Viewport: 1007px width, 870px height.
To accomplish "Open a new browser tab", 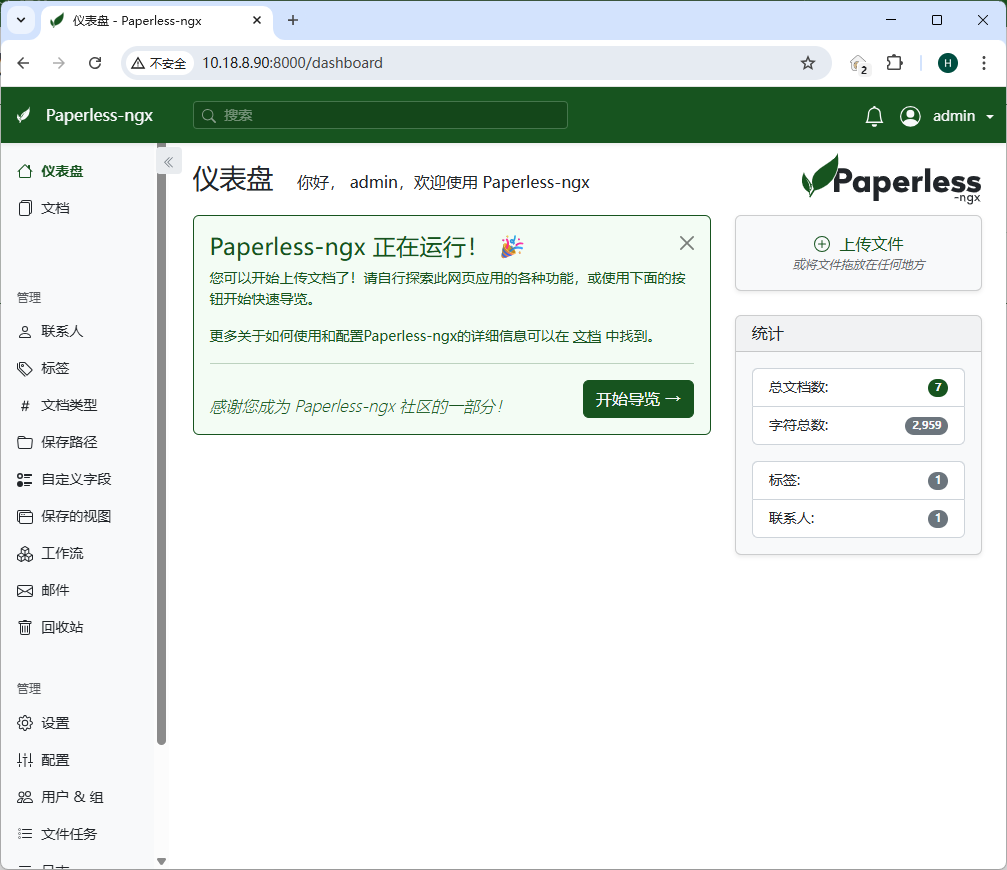I will tap(293, 21).
